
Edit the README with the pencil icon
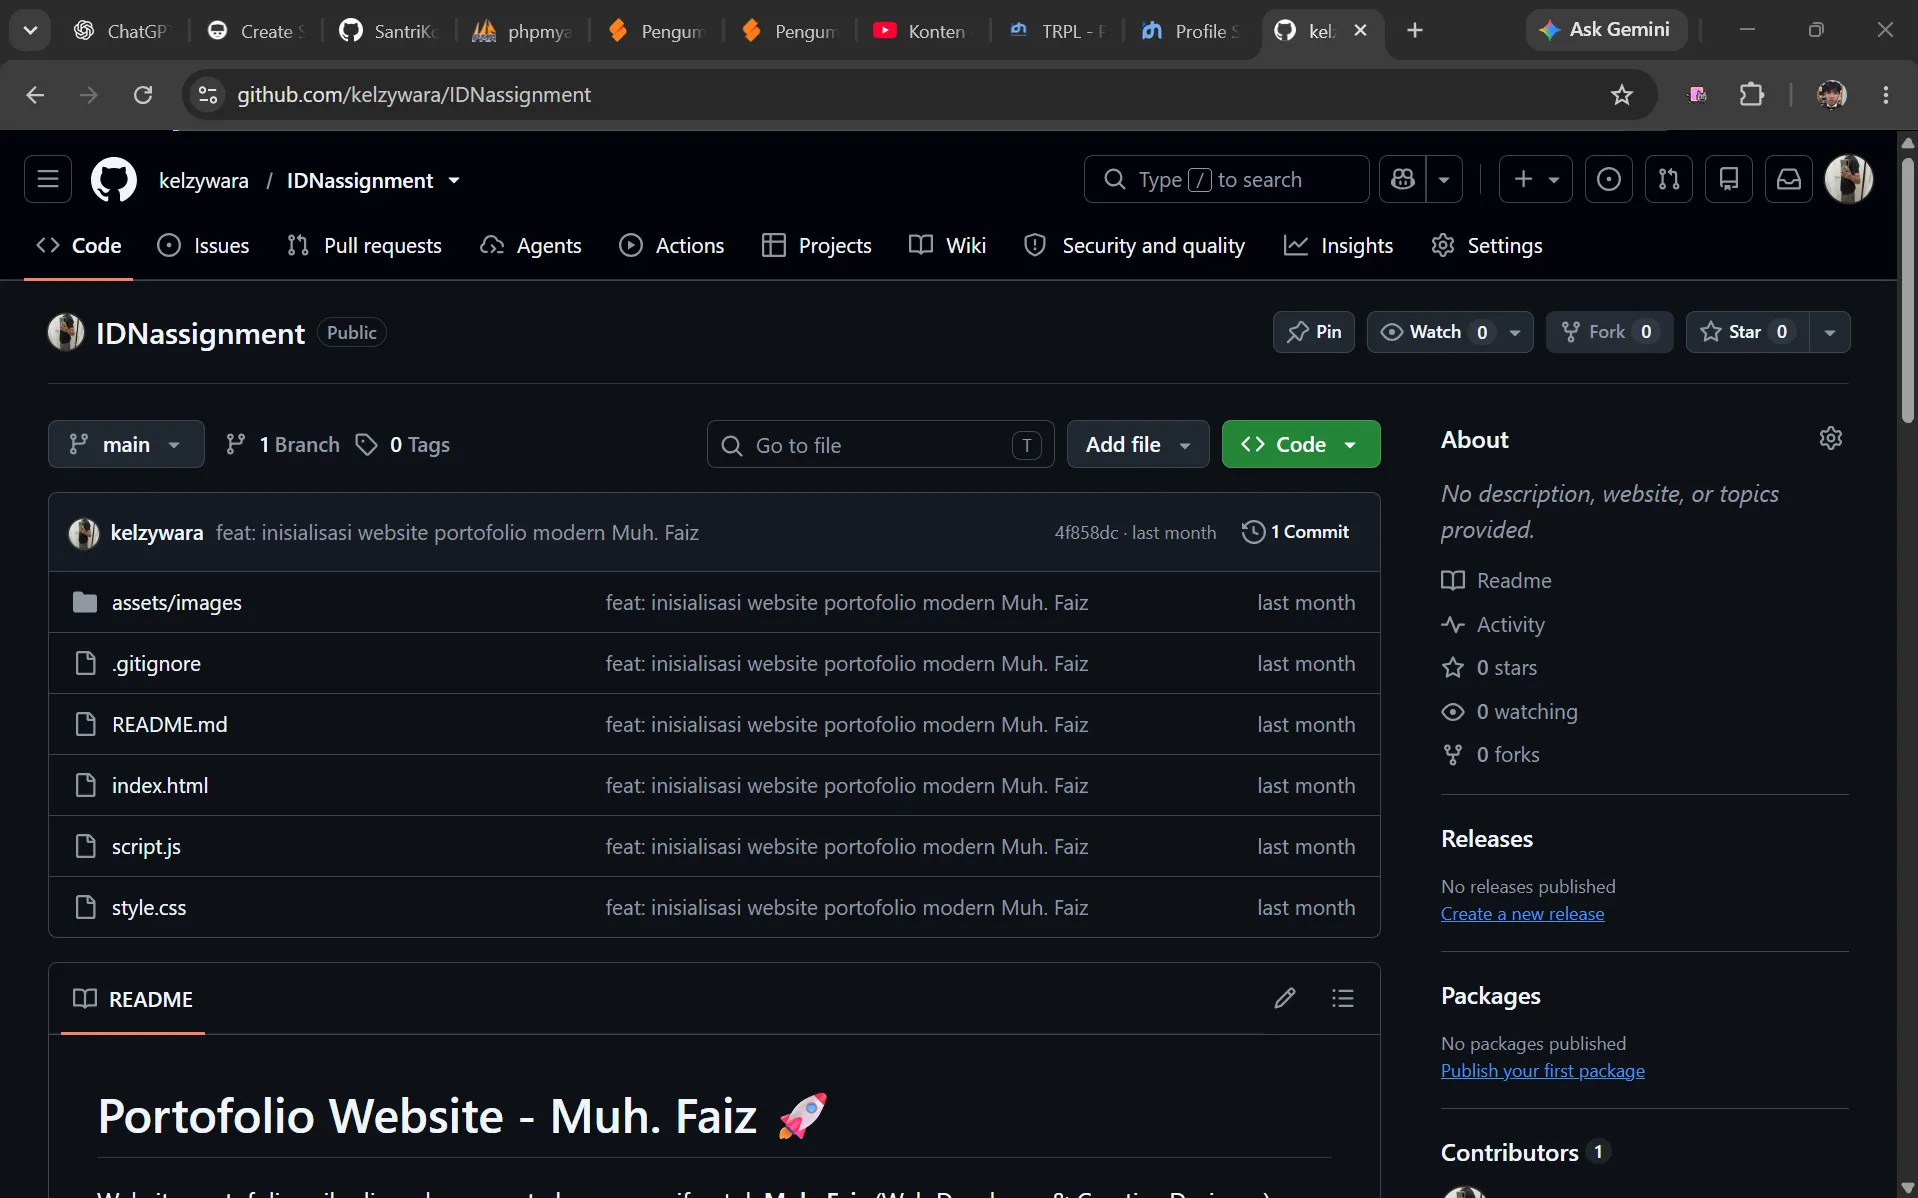[x=1285, y=998]
